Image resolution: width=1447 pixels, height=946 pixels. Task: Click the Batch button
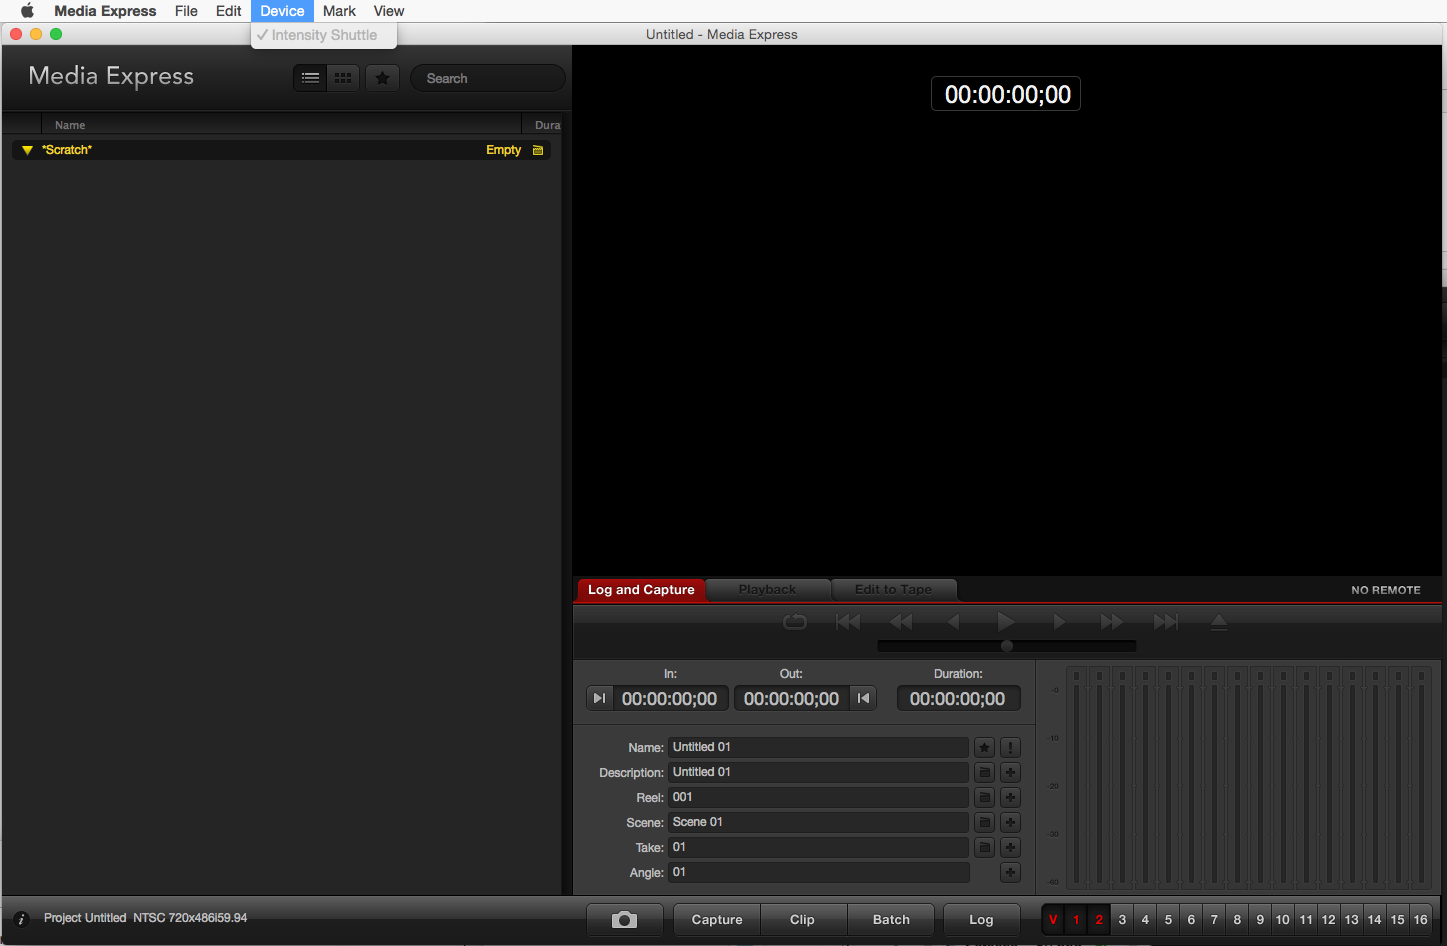point(891,920)
